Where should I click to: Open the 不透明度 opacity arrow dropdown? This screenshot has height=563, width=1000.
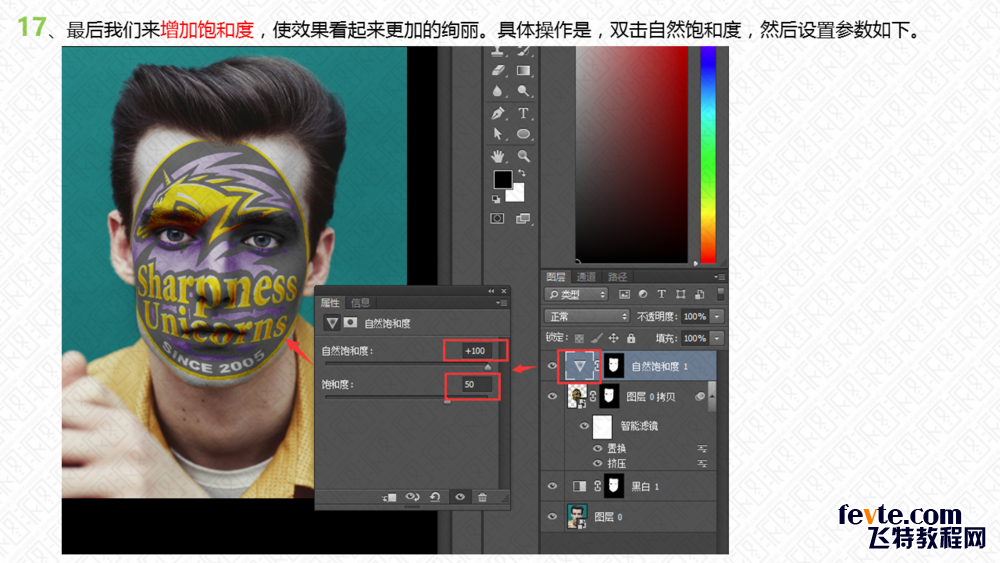pyautogui.click(x=717, y=316)
